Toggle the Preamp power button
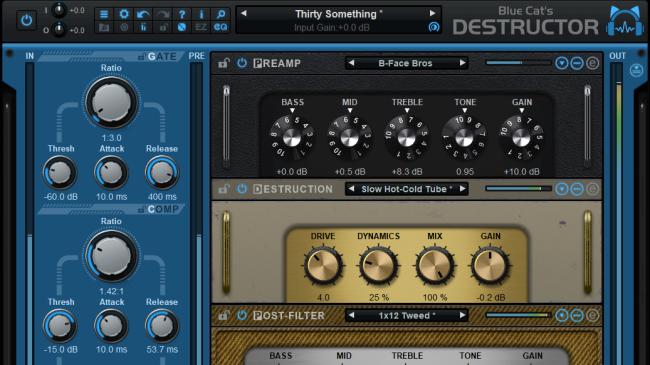 (242, 63)
